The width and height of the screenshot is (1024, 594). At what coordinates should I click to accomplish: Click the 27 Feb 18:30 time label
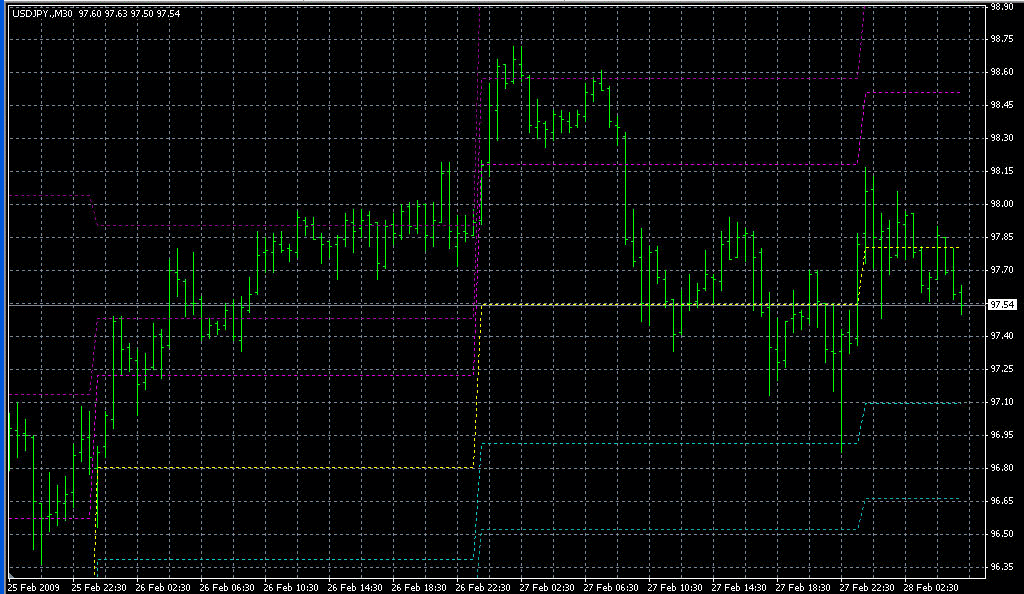(x=805, y=585)
